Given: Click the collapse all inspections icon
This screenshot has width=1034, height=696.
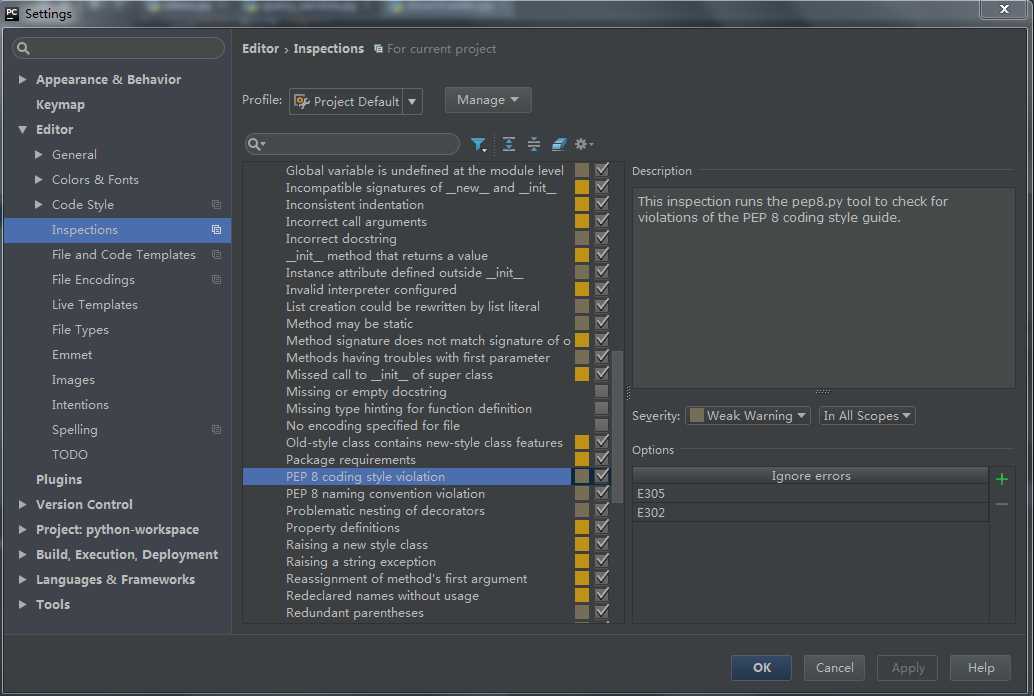Looking at the screenshot, I should point(533,144).
